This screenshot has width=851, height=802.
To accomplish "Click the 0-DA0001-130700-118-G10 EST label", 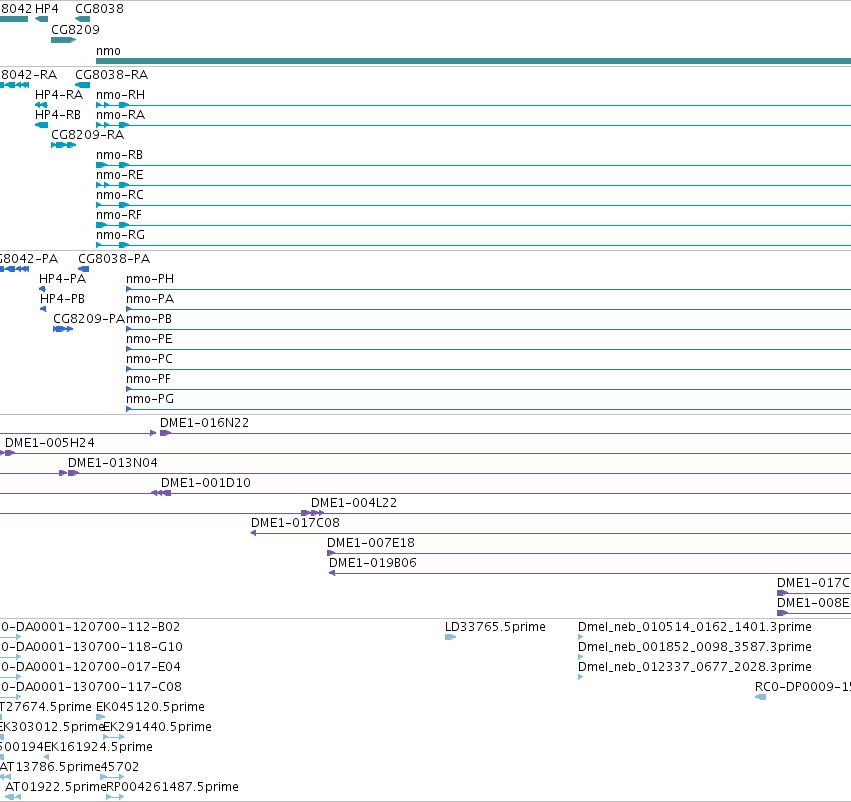I will point(91,647).
